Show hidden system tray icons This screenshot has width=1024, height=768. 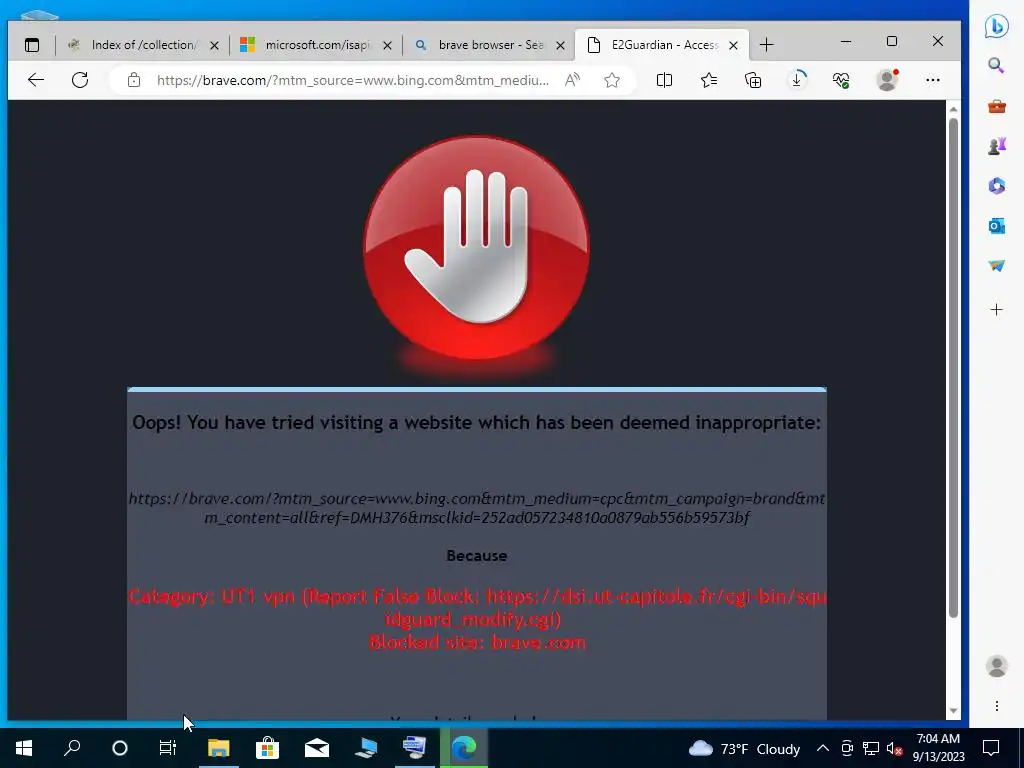[x=823, y=748]
